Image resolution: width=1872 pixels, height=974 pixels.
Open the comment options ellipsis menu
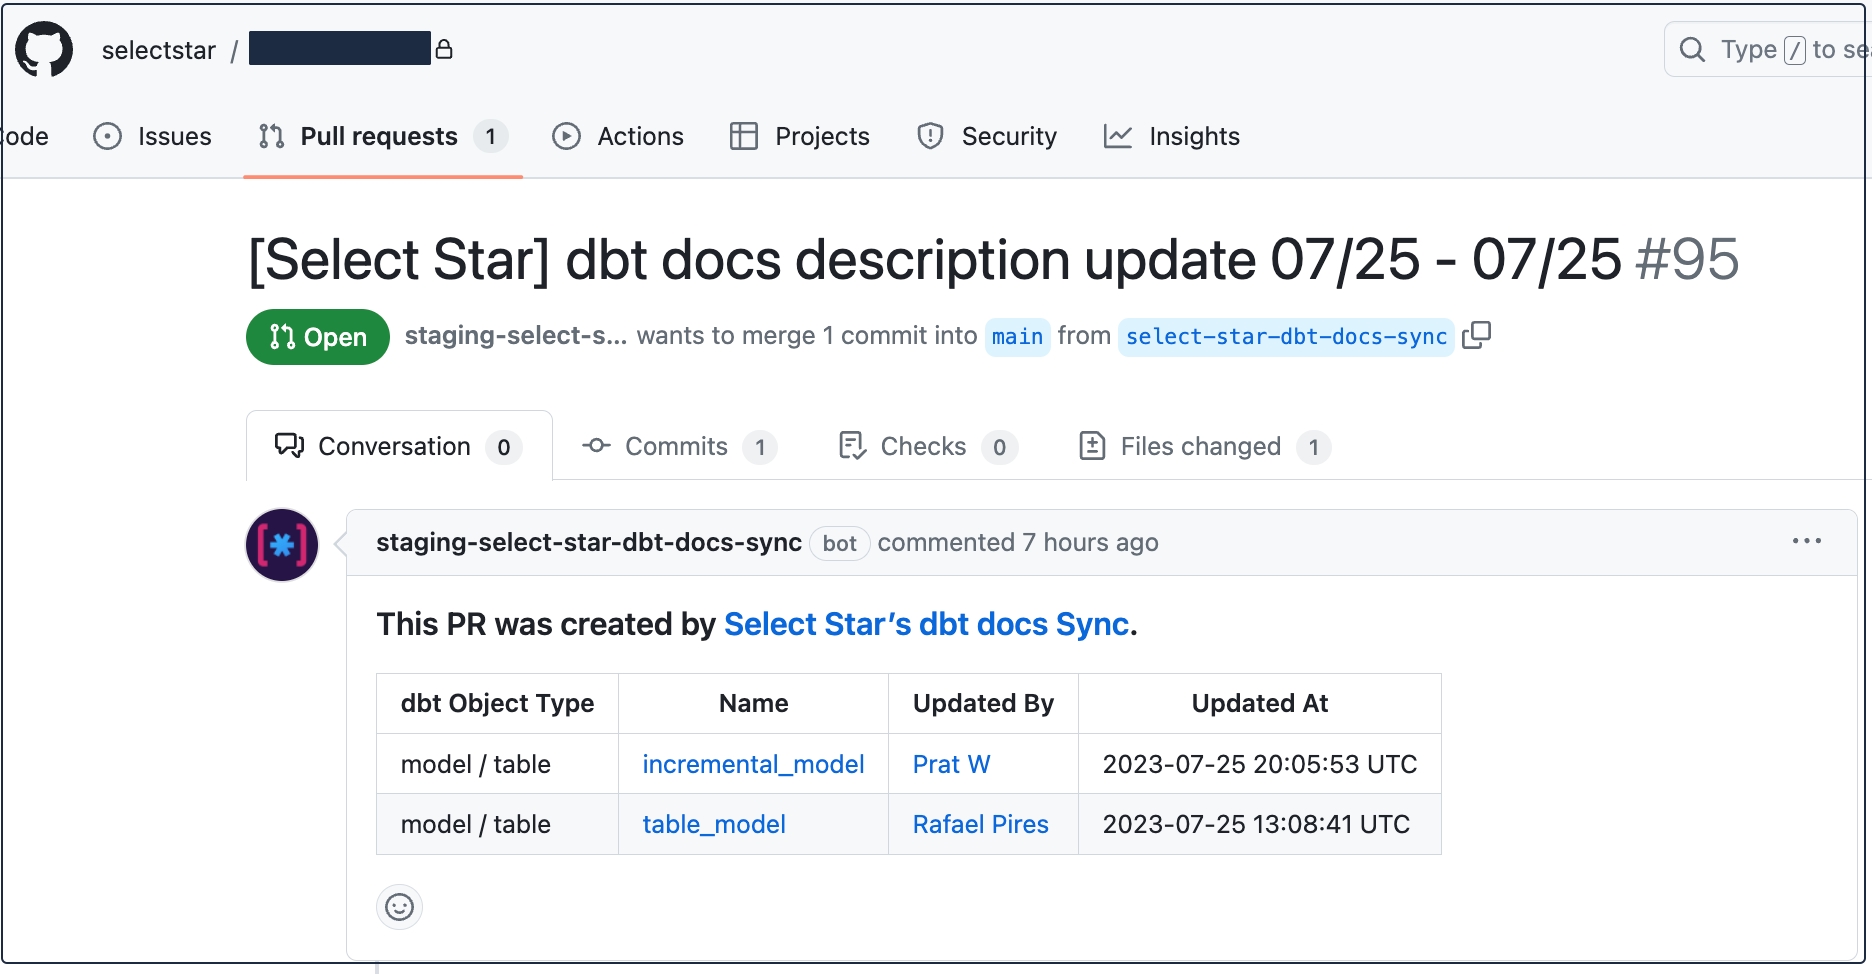(1806, 541)
